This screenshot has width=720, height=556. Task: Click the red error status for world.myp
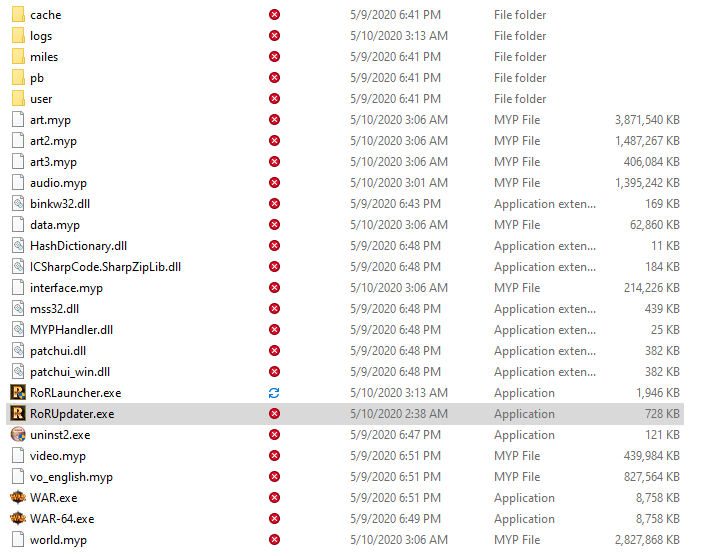pyautogui.click(x=275, y=540)
